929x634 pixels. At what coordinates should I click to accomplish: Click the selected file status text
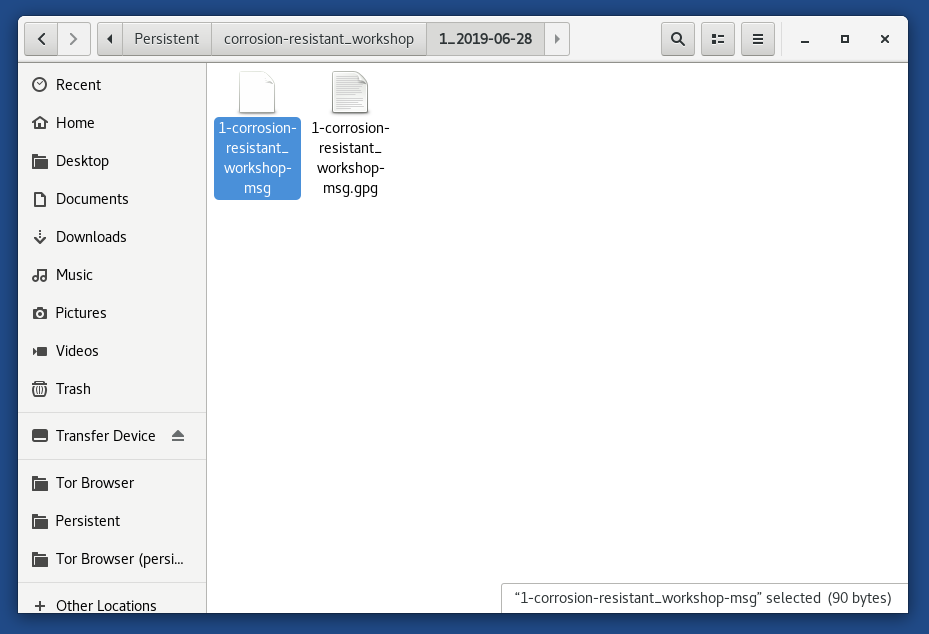tap(703, 598)
